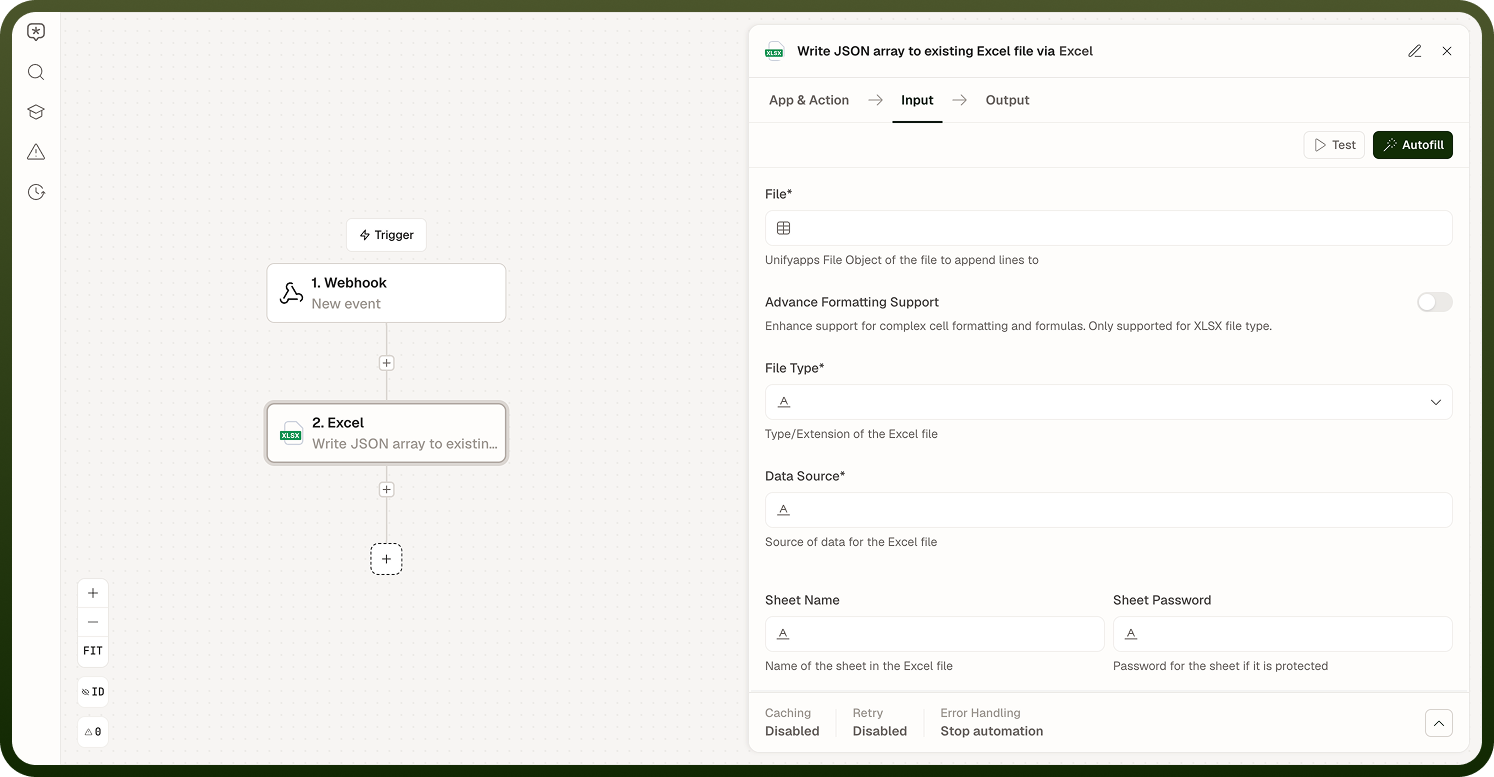
Task: Click the Trigger button above Webhook
Action: tap(387, 235)
